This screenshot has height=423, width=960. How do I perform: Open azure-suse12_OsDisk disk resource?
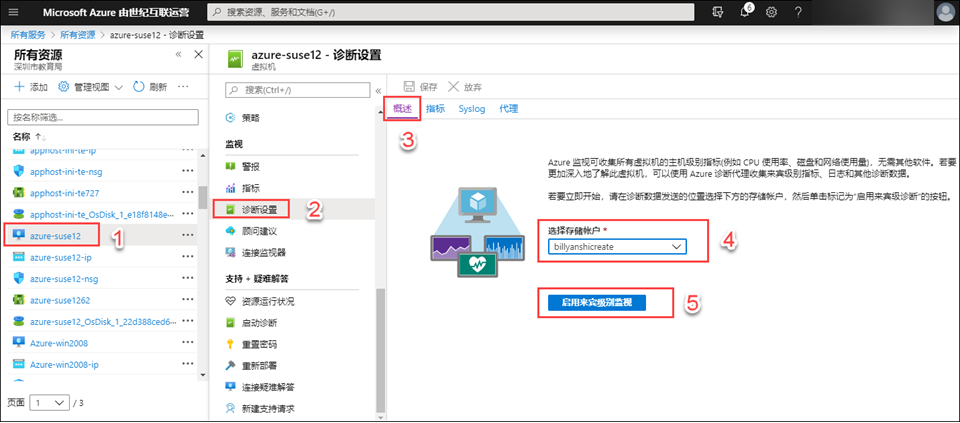click(x=103, y=322)
